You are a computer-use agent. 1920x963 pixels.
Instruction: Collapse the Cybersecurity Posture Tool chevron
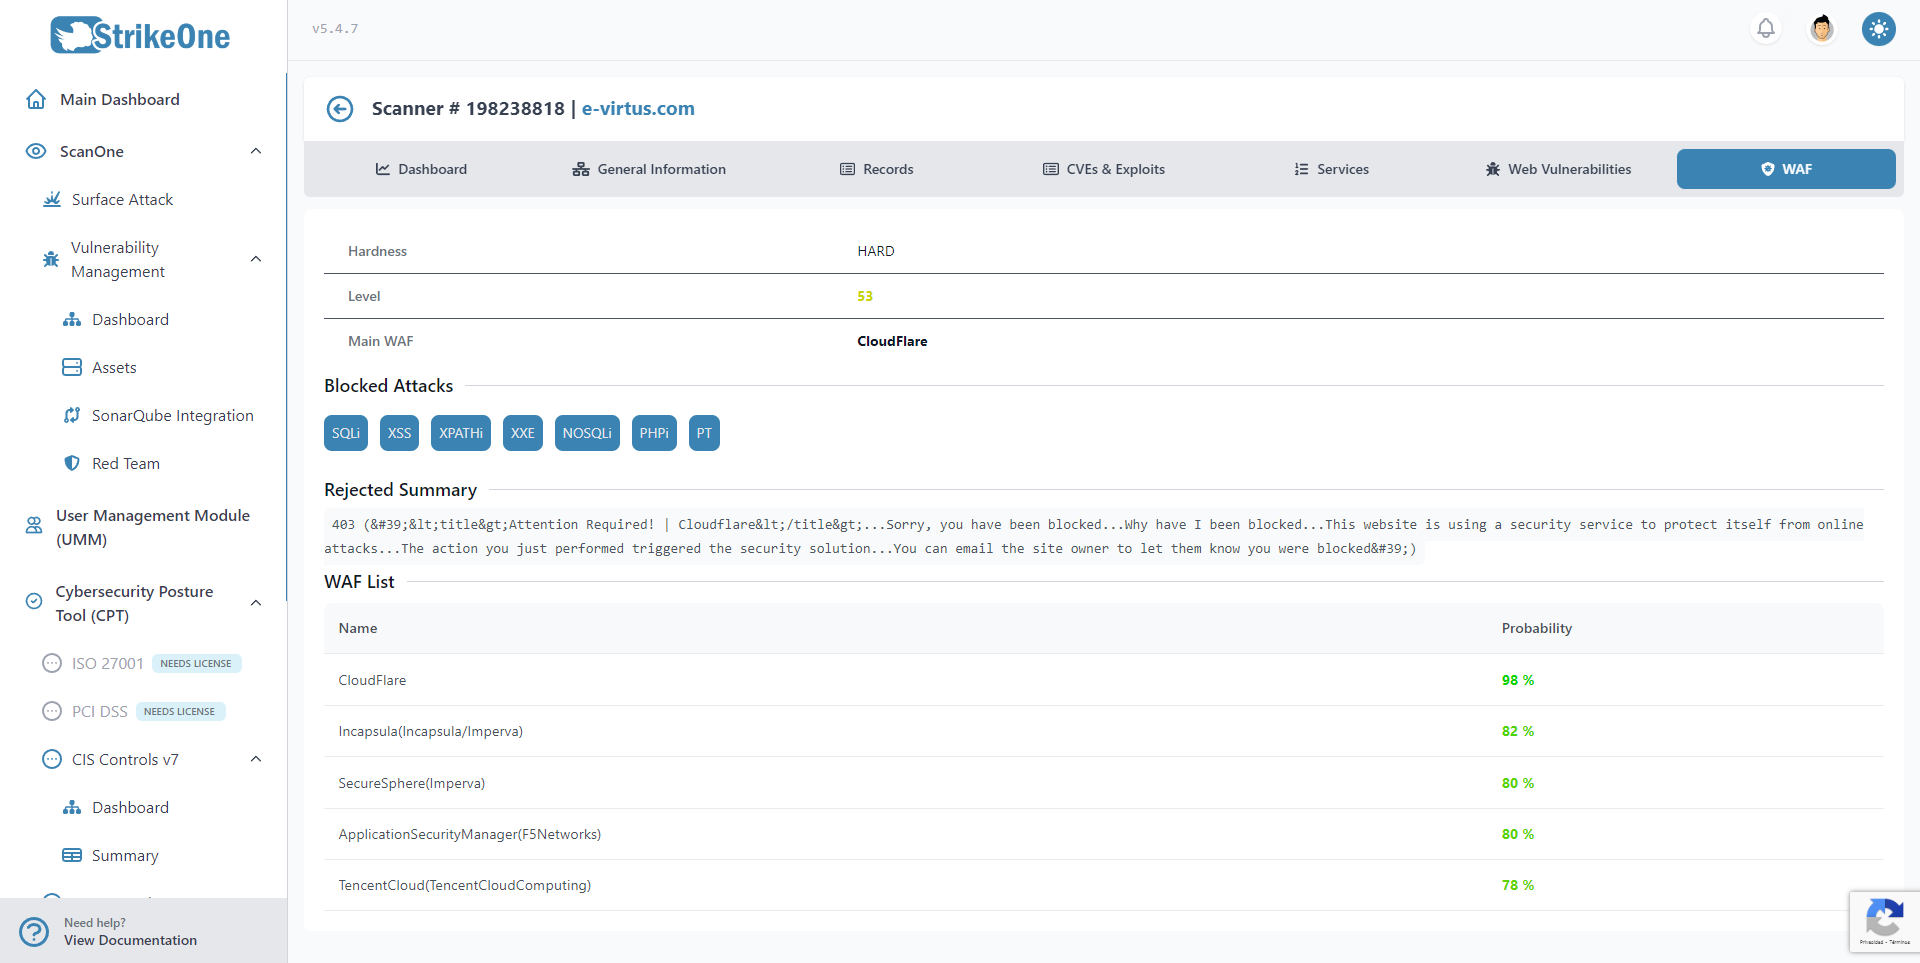point(256,603)
